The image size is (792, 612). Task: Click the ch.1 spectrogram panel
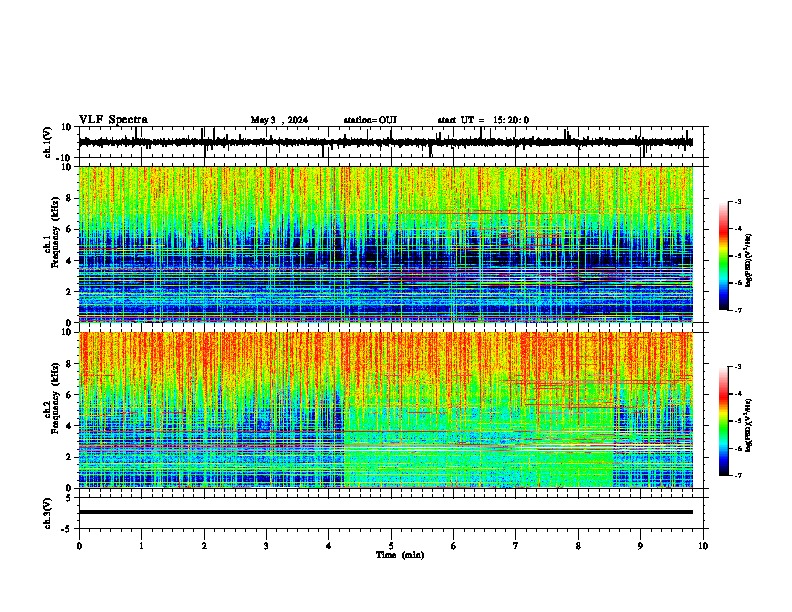[386, 244]
